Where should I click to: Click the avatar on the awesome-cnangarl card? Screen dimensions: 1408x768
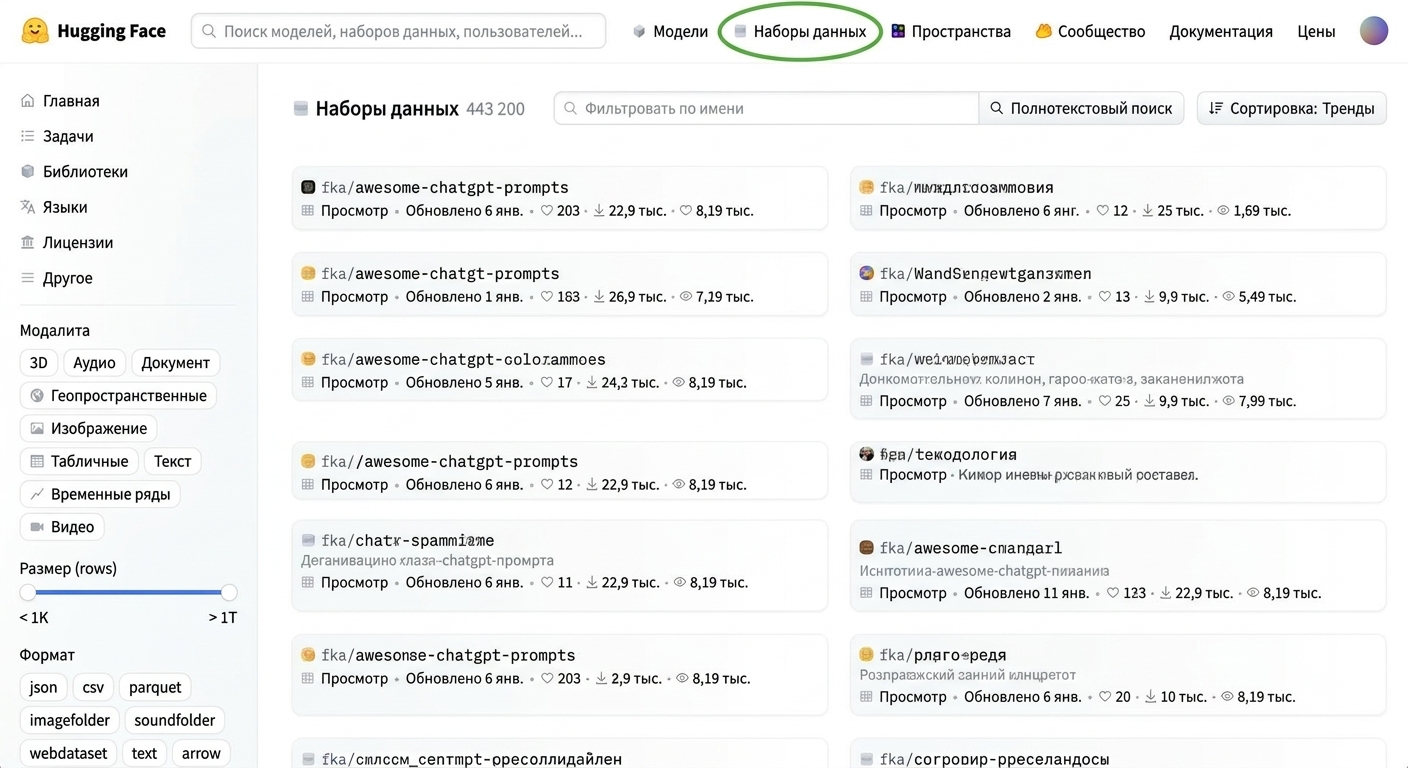click(x=867, y=548)
